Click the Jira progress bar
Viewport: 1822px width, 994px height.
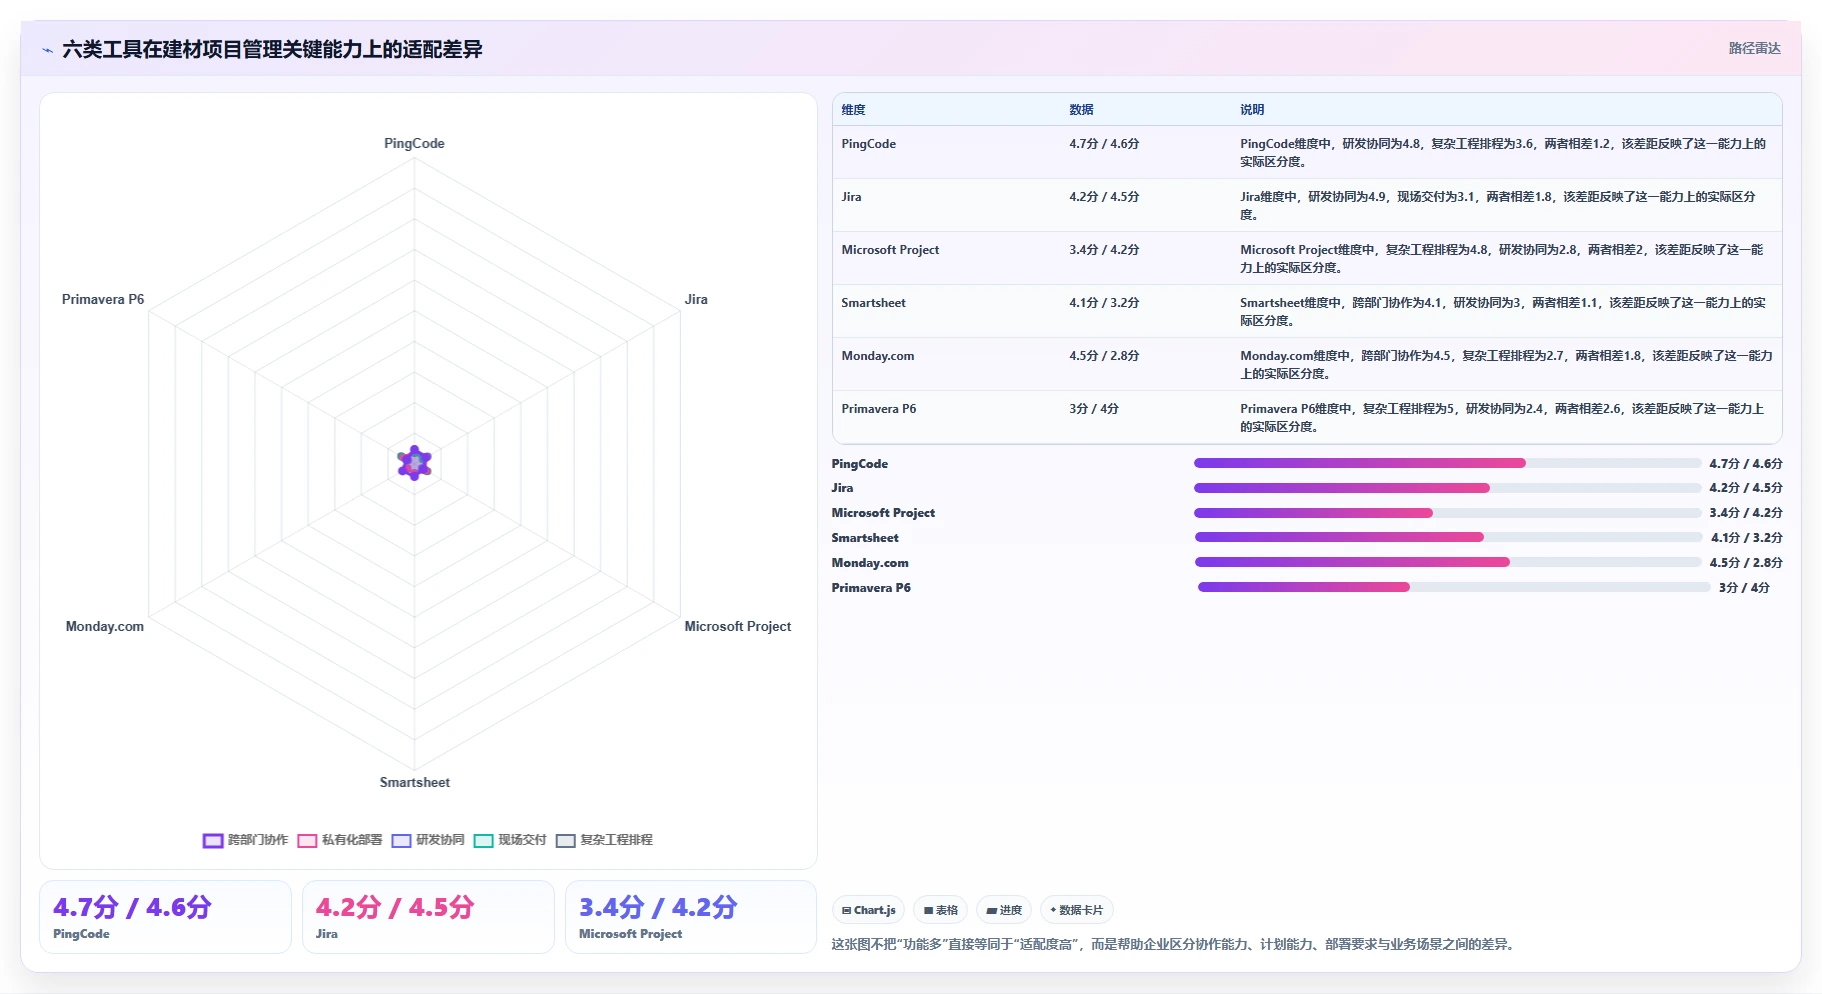(1447, 488)
